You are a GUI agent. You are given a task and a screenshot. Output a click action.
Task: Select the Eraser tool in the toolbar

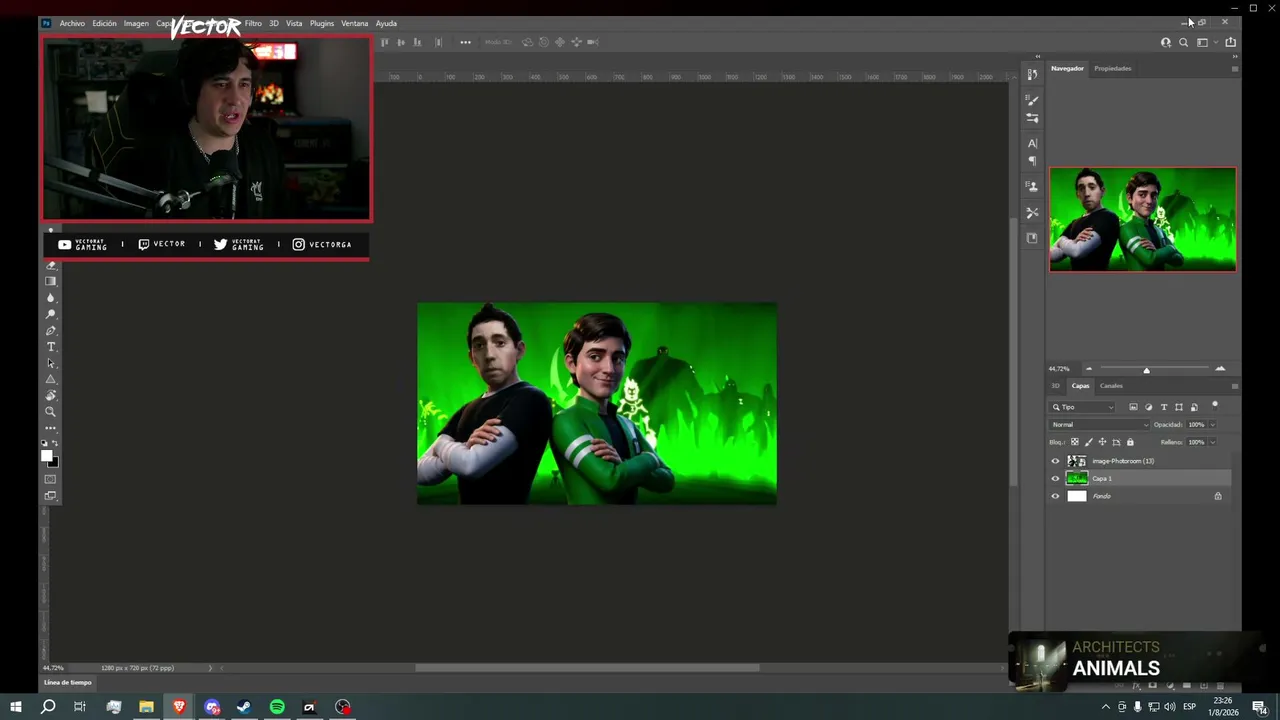tap(51, 266)
